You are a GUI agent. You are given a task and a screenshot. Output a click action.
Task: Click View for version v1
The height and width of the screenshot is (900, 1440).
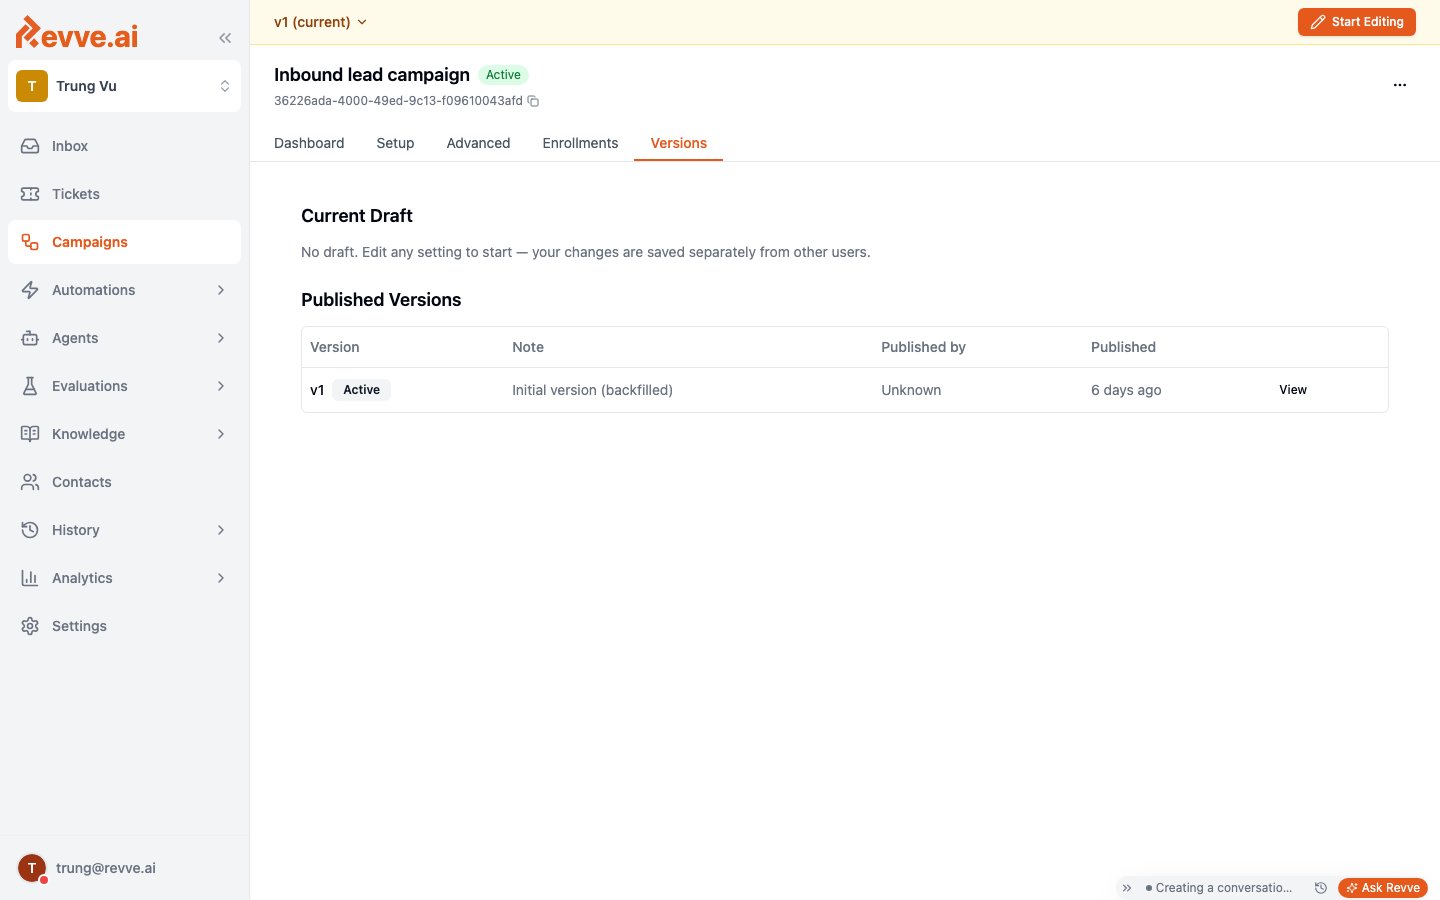(1293, 390)
